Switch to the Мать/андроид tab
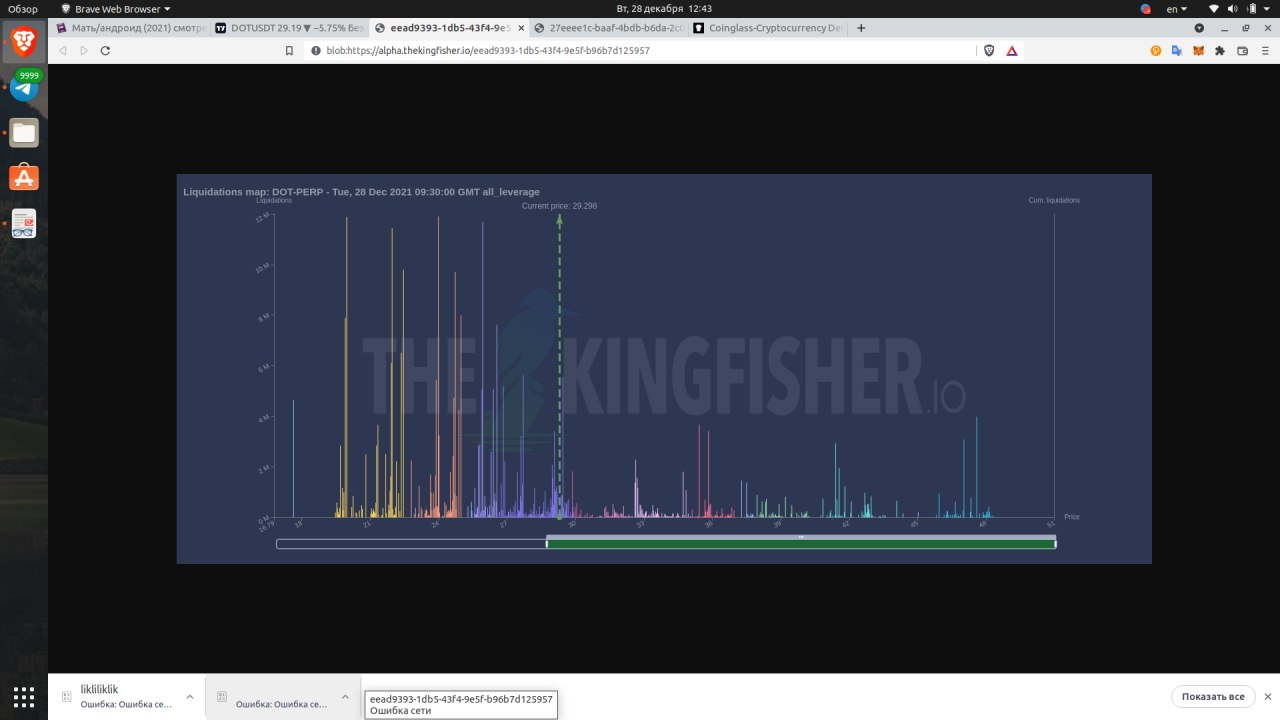 point(129,28)
